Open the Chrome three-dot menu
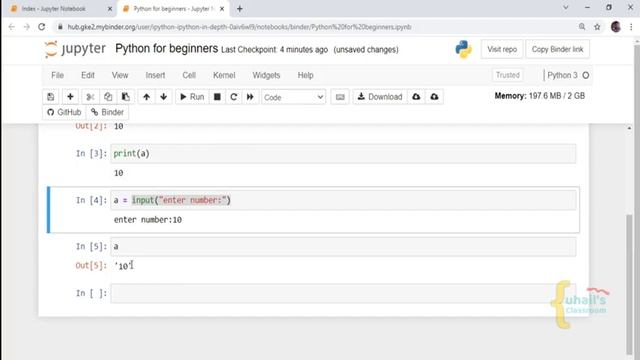 tap(631, 27)
